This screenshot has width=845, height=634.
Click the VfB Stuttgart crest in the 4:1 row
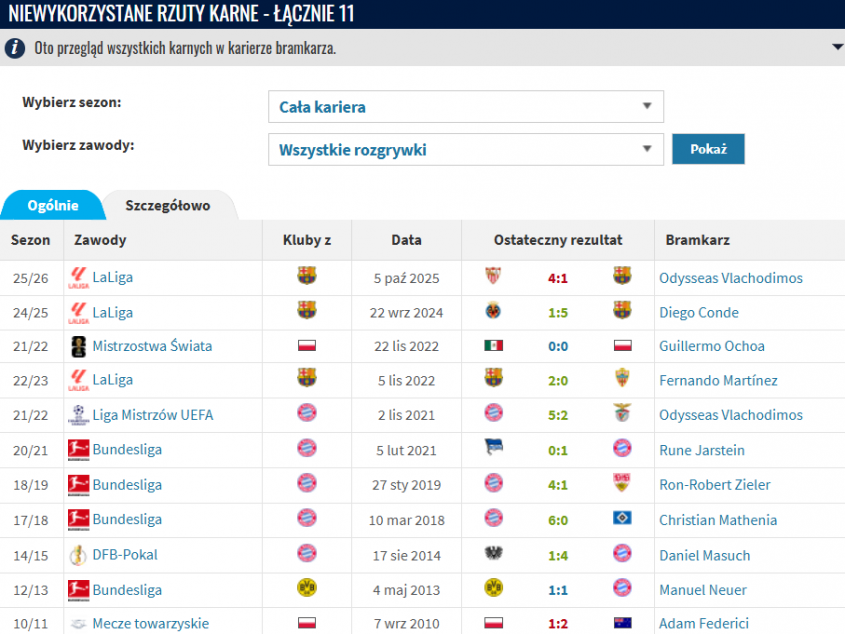[622, 484]
